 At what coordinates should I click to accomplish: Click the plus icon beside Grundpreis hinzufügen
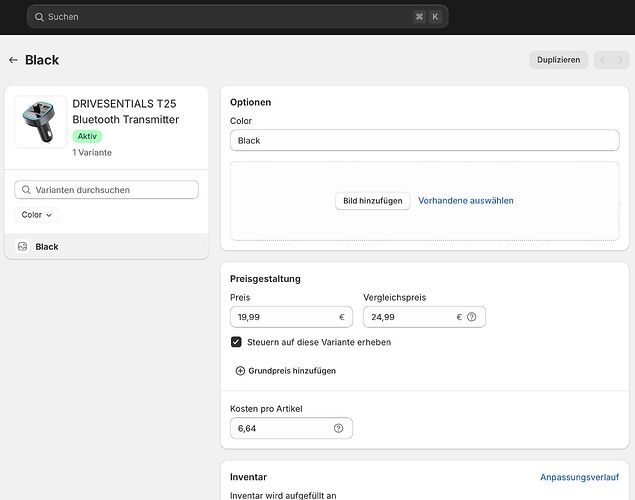click(240, 370)
